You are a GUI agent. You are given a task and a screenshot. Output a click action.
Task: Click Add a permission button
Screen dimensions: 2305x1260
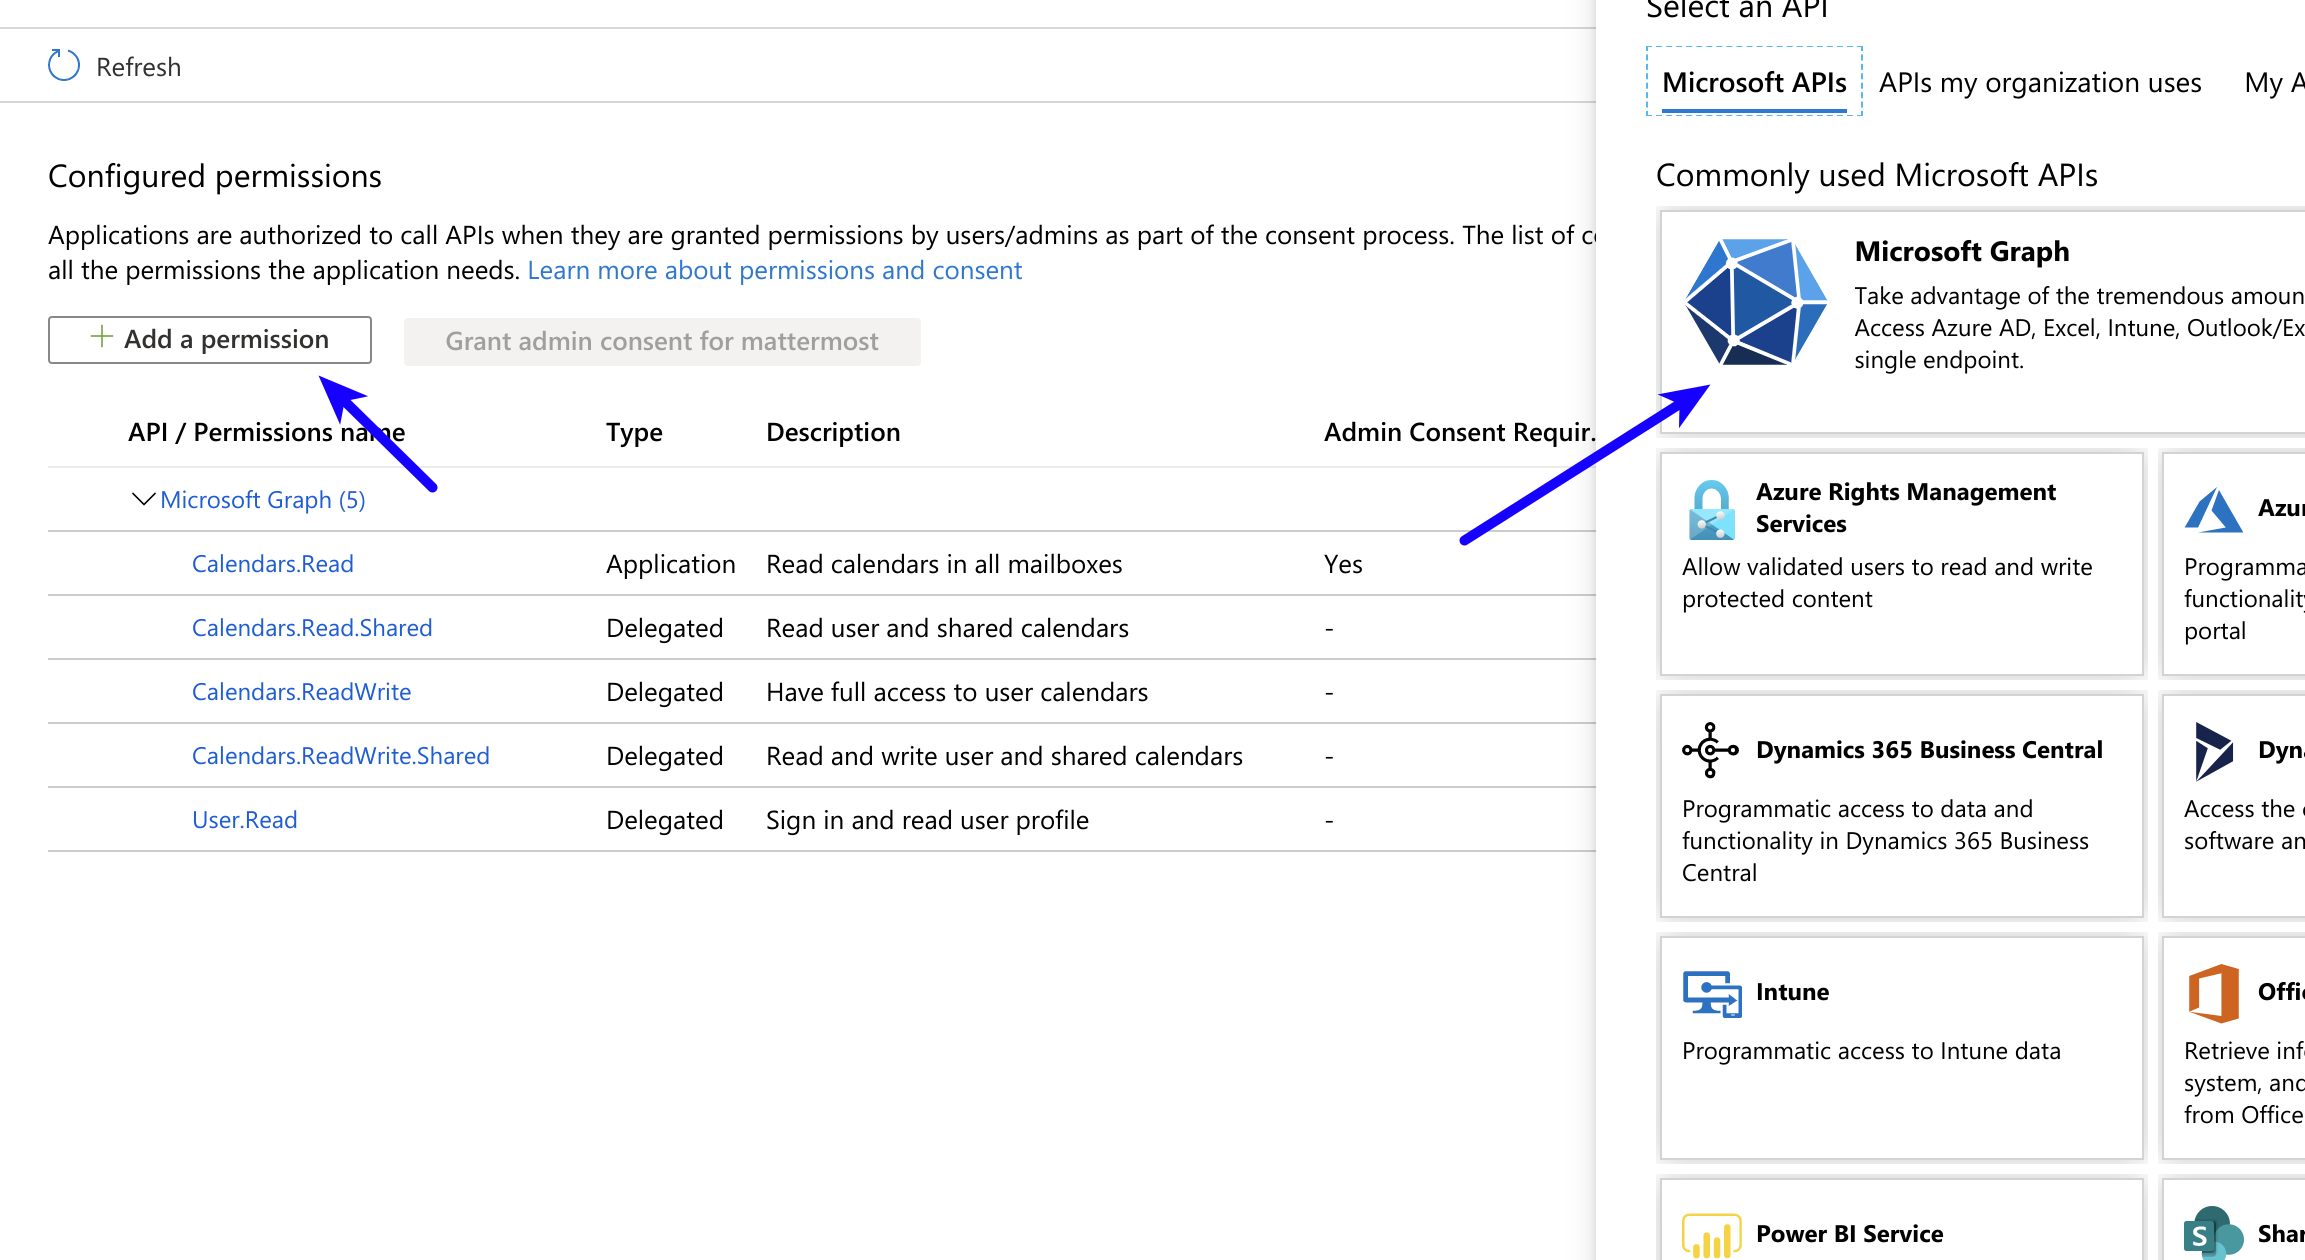(209, 338)
